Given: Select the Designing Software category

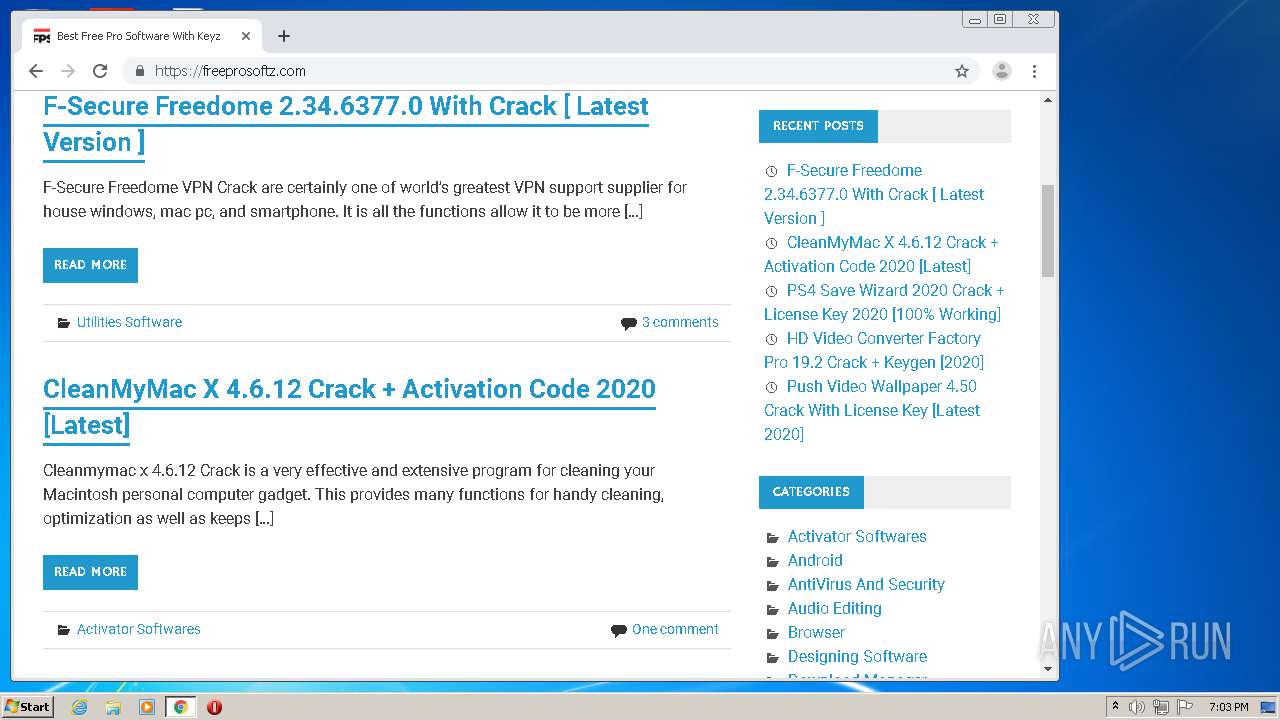Looking at the screenshot, I should (x=857, y=656).
